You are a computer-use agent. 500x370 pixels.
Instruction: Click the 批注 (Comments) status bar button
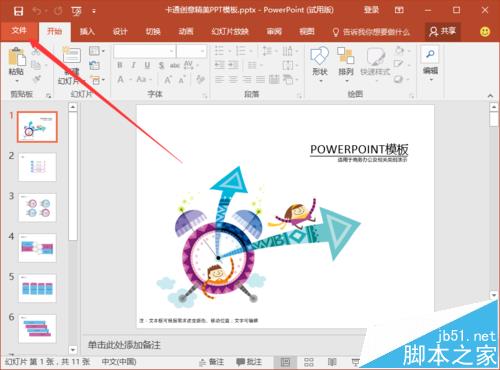pos(249,362)
